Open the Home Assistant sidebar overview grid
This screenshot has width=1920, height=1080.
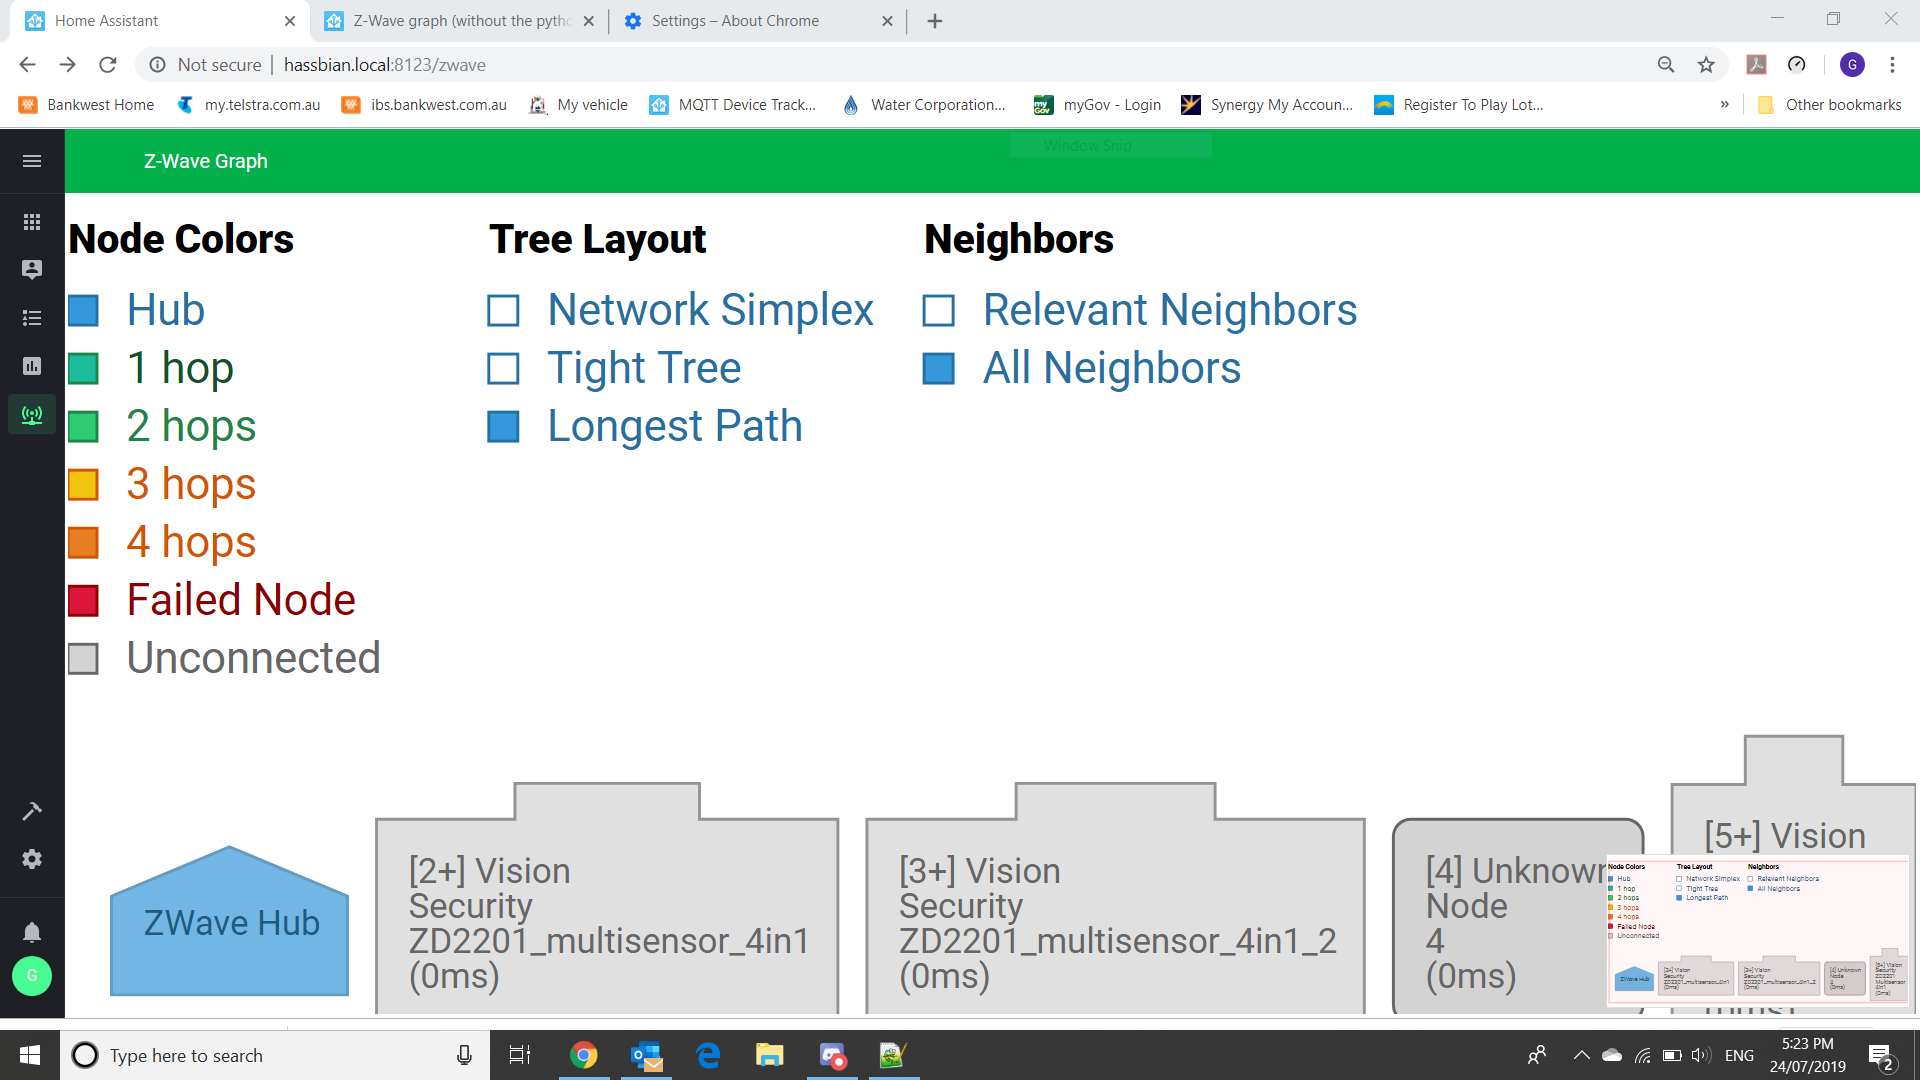32,222
